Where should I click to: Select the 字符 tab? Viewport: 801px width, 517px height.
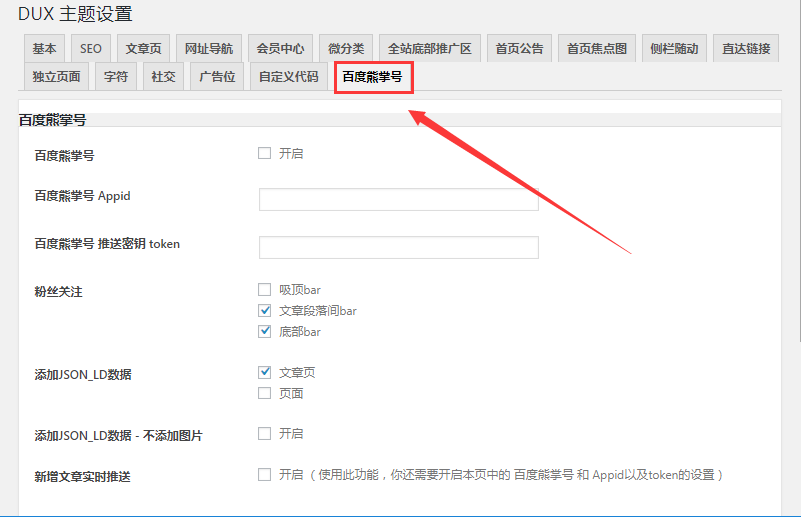pos(115,77)
